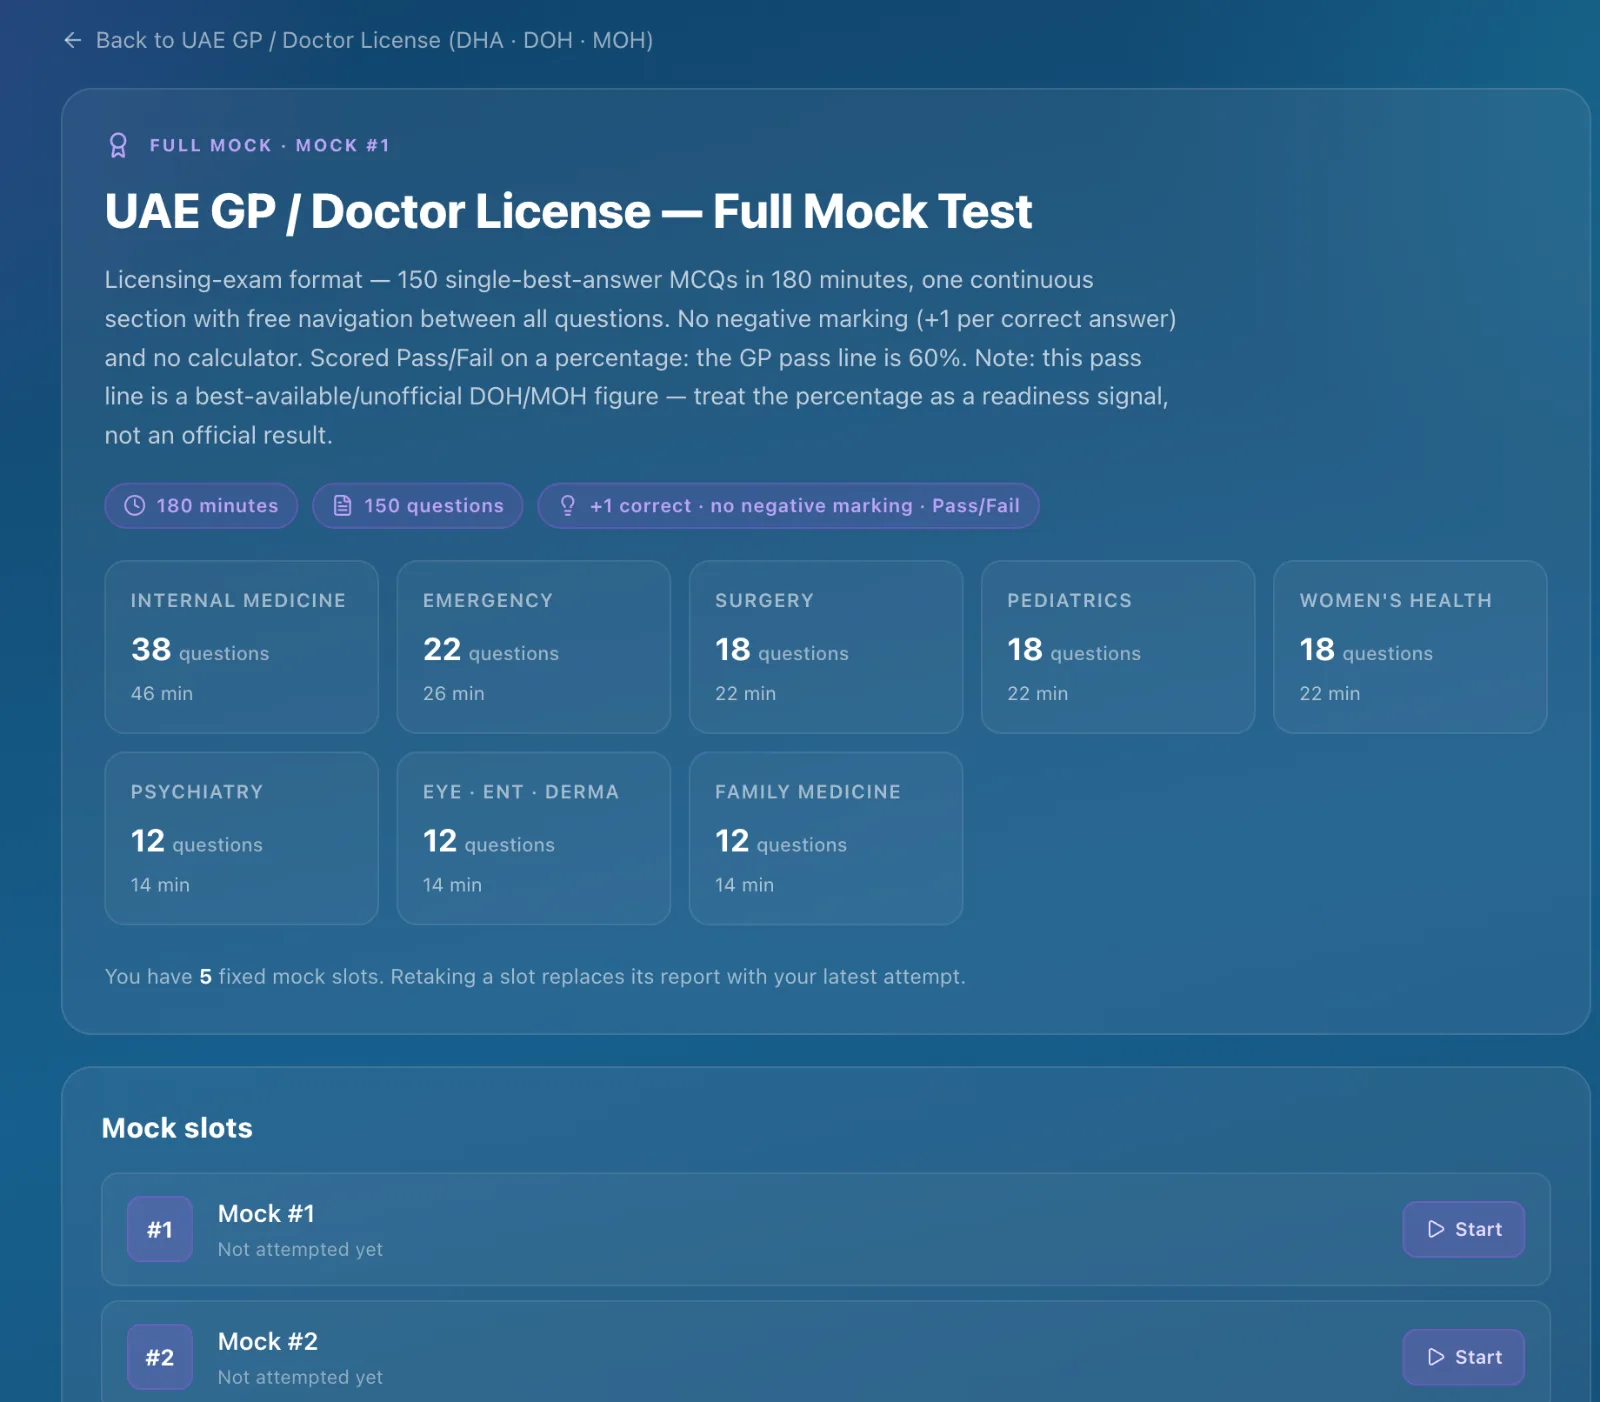Click the FULL MOCK · MOCK #1 label

point(270,146)
